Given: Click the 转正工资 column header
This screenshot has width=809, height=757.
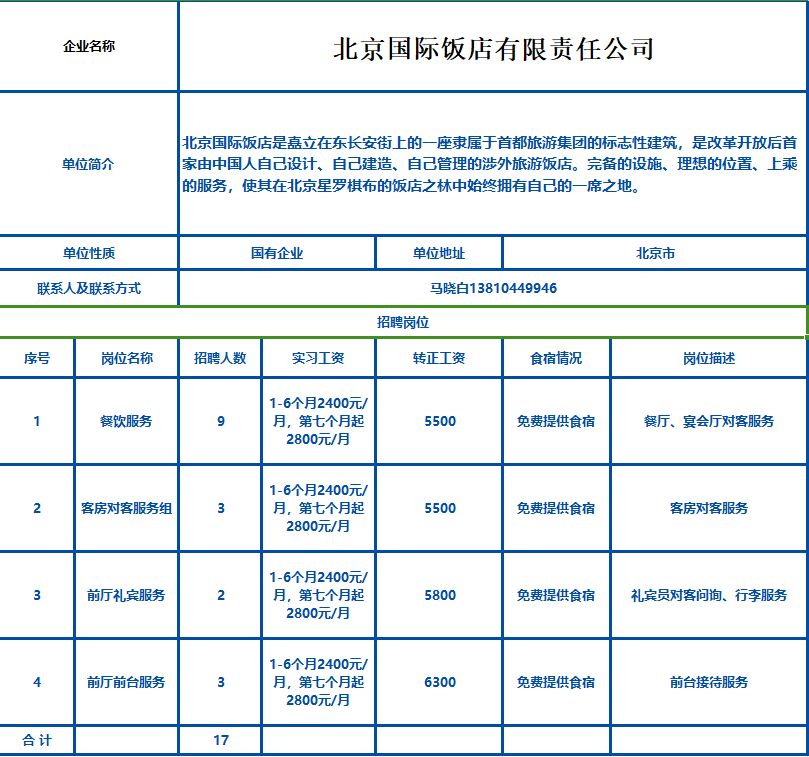Looking at the screenshot, I should (x=439, y=358).
